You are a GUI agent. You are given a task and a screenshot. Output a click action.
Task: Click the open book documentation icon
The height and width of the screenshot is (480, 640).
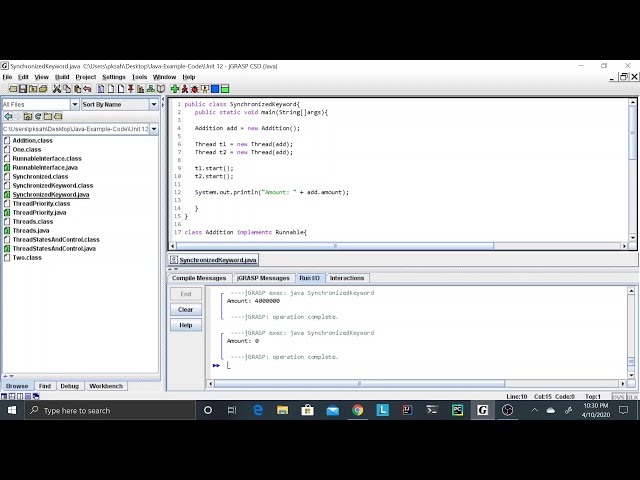[161, 89]
